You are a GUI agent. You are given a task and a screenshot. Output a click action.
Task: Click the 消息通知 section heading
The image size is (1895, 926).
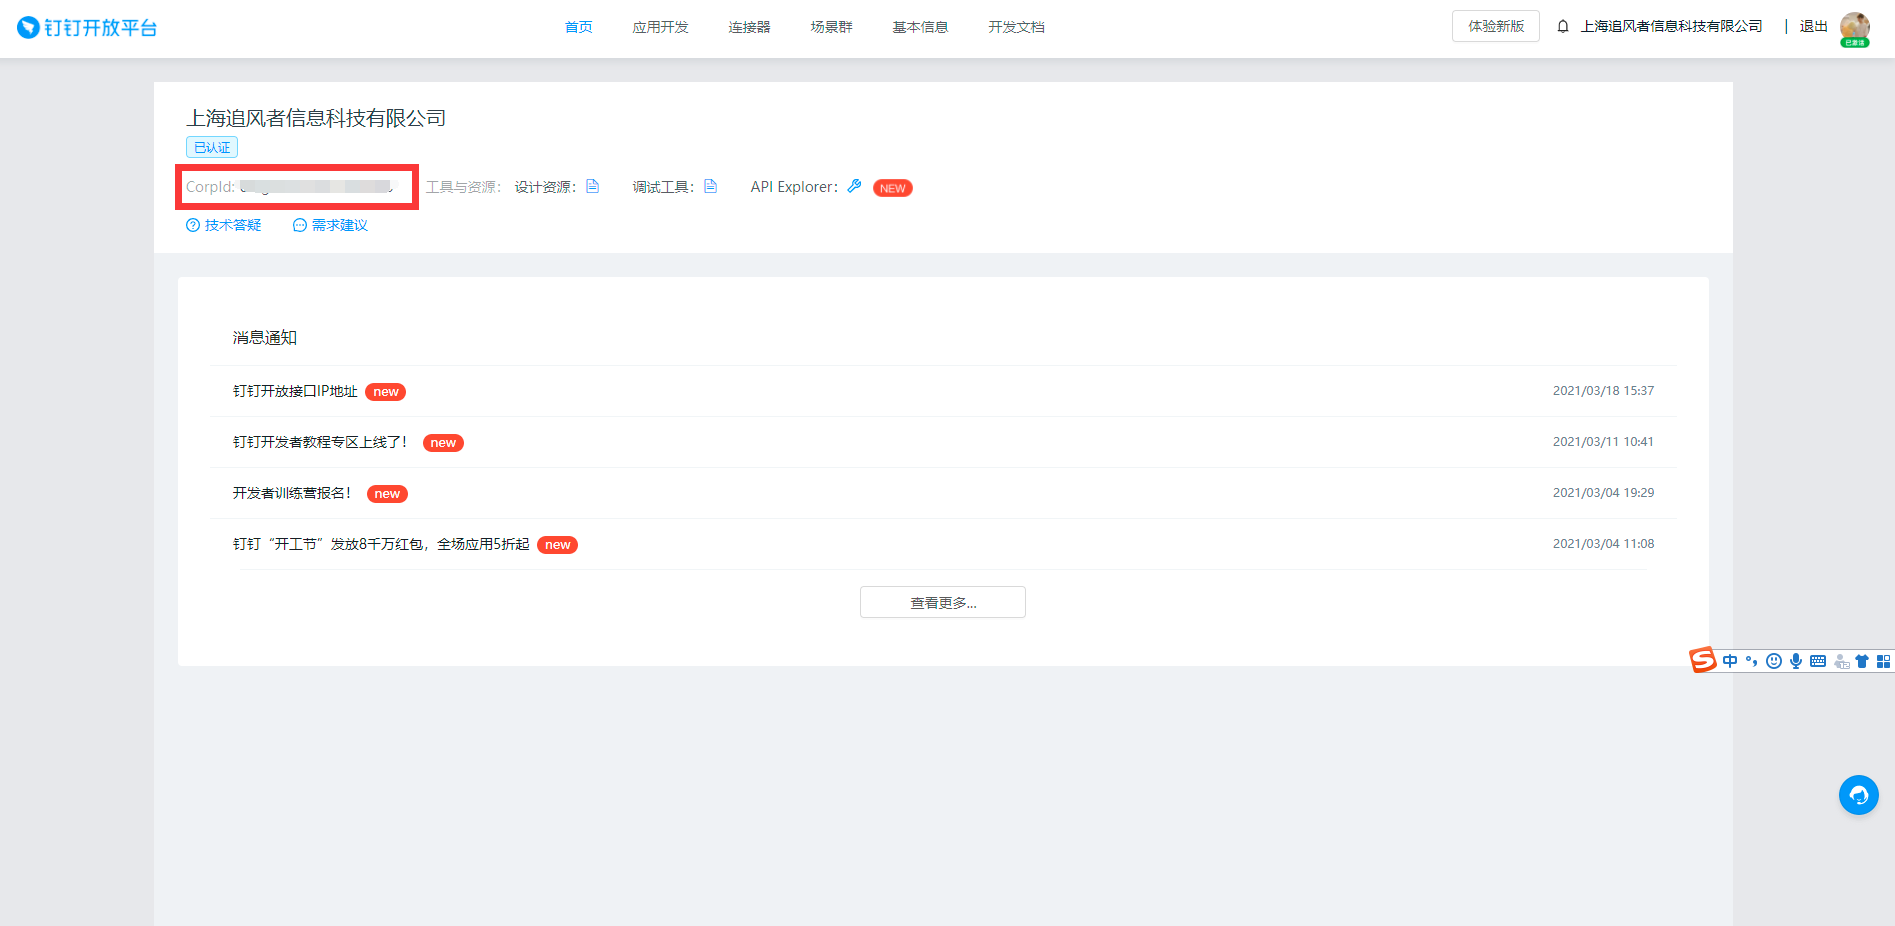click(265, 338)
